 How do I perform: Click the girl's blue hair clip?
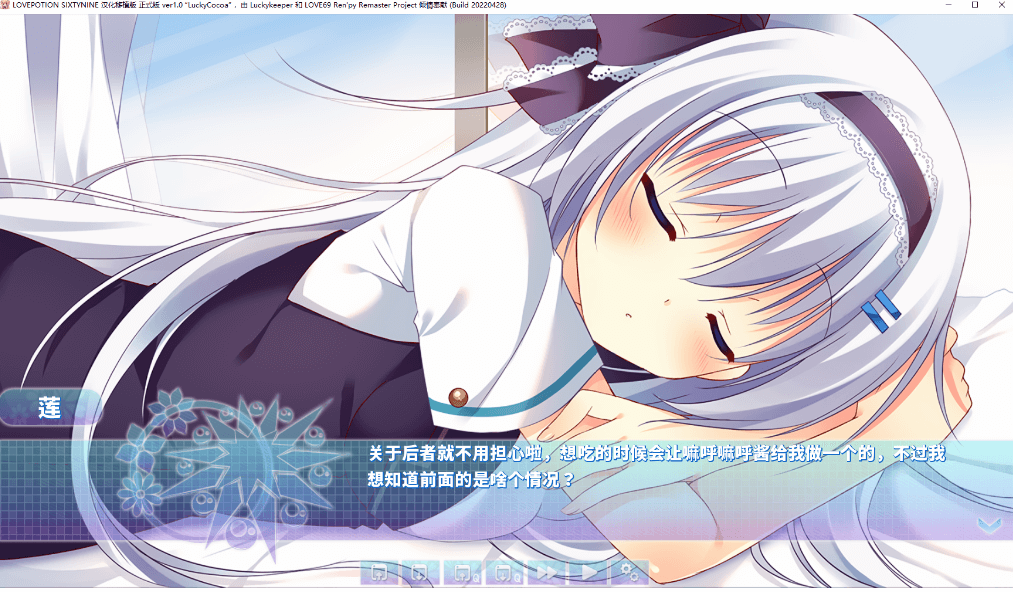click(x=881, y=310)
